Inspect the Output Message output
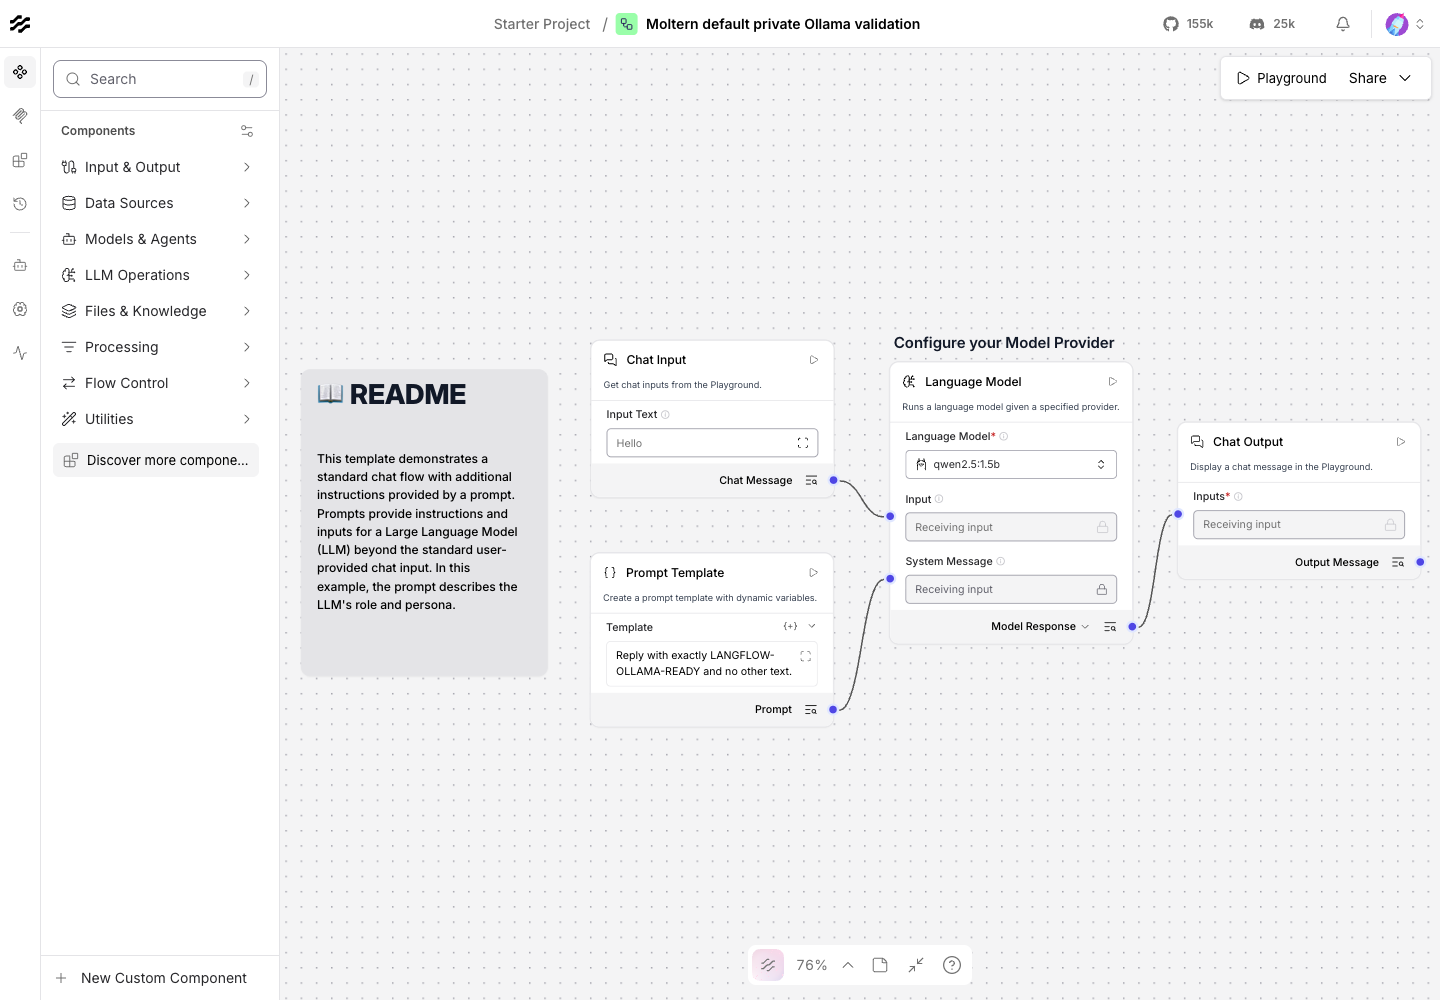 coord(1398,563)
